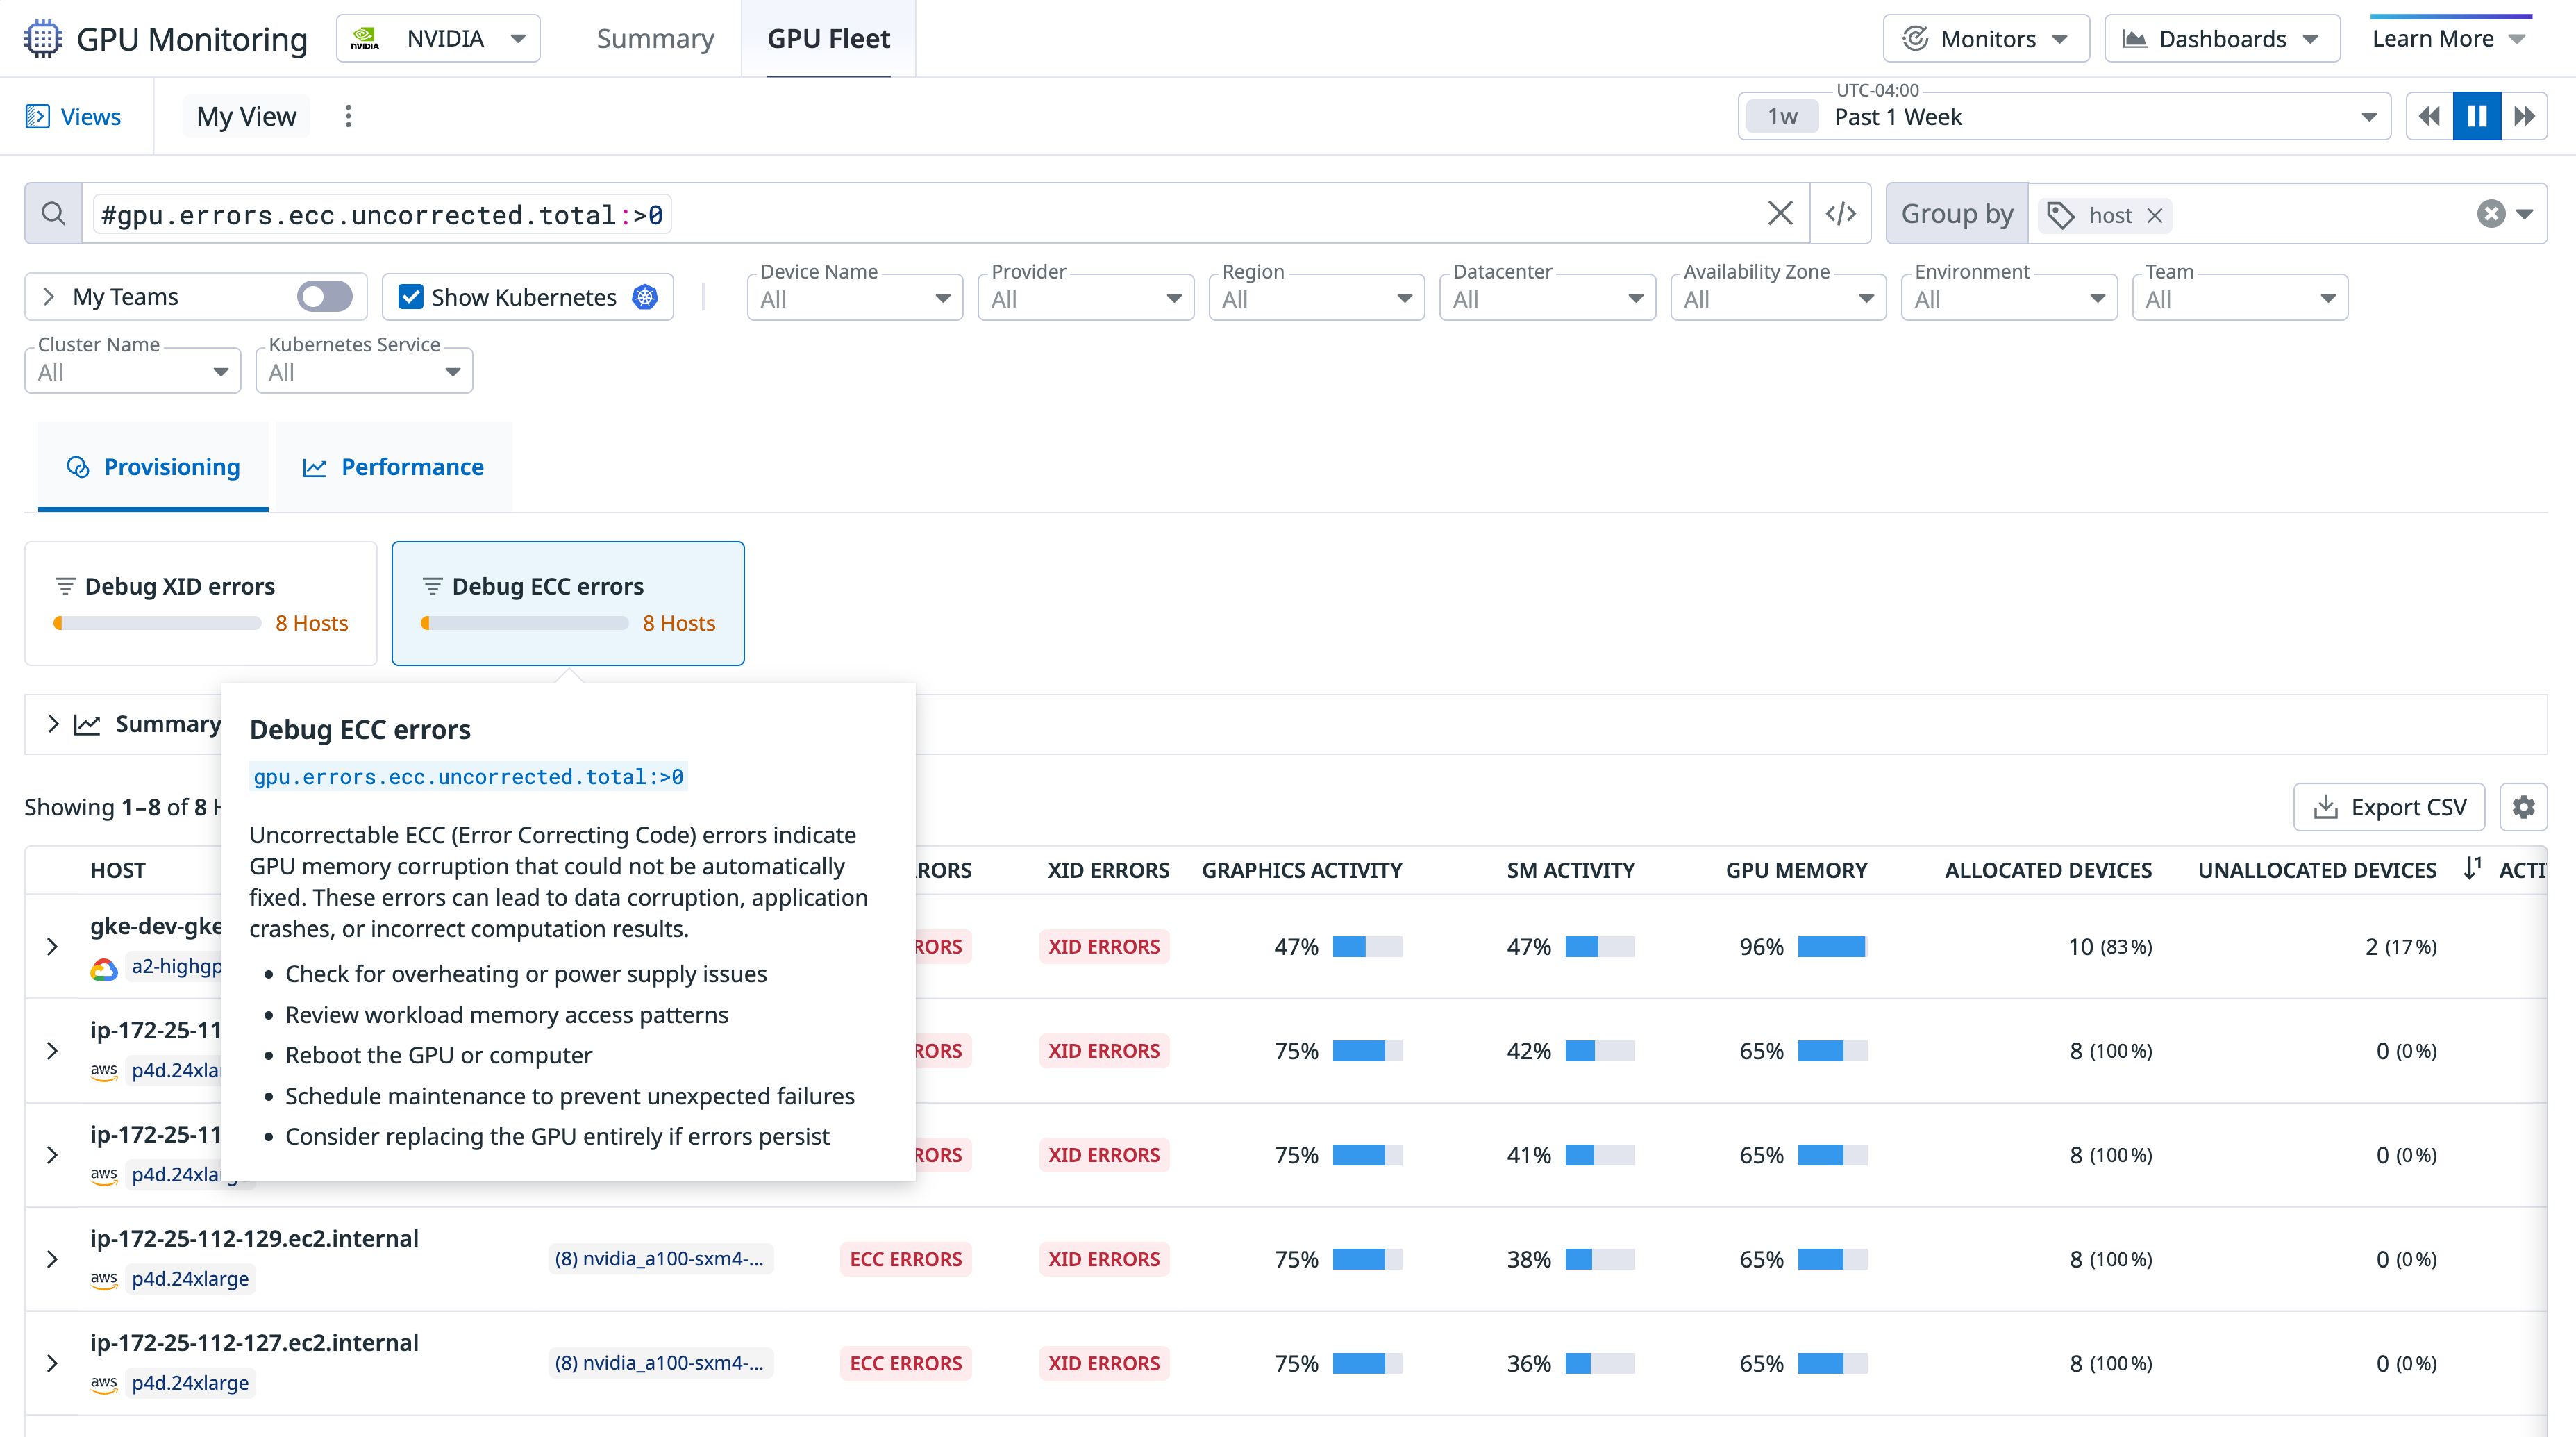Click the Export CSV button

click(2389, 807)
